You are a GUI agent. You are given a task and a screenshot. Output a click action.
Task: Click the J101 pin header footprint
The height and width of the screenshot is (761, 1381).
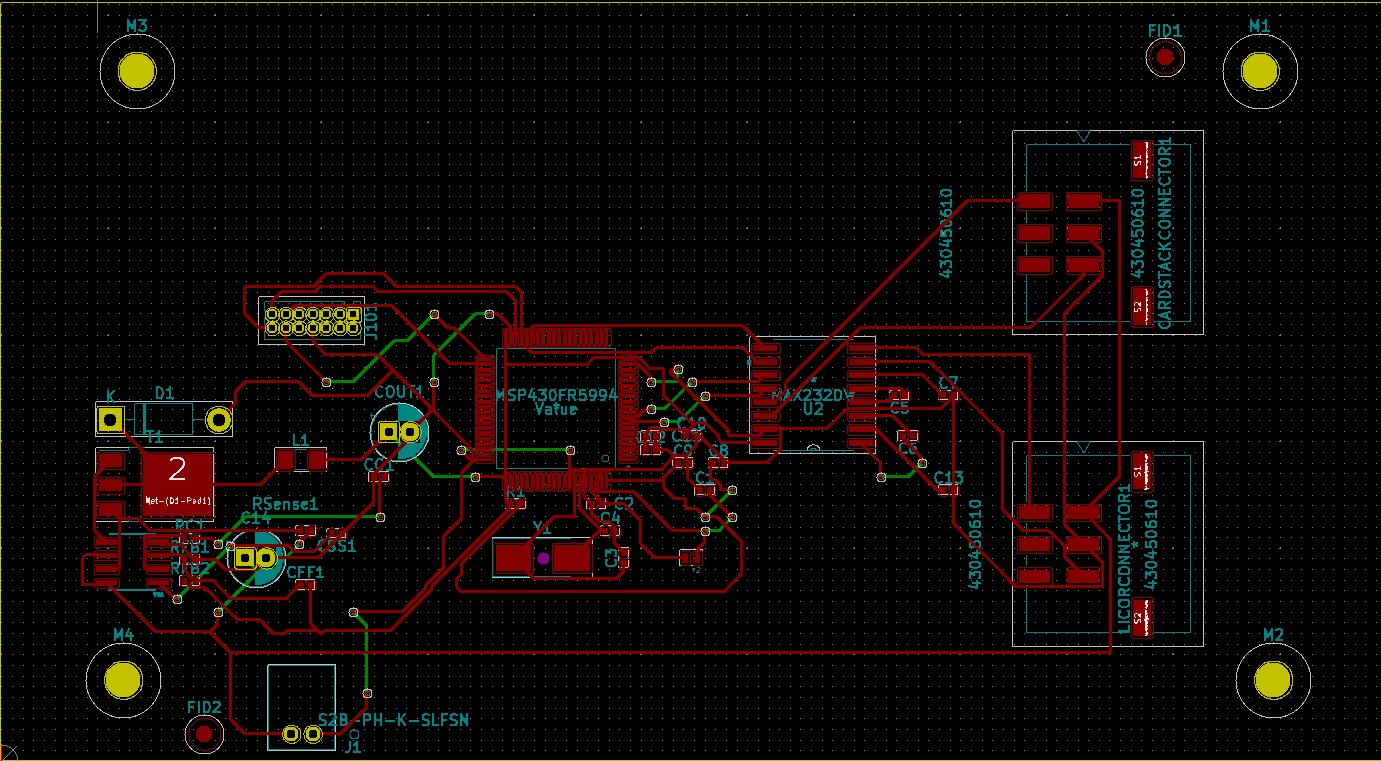pos(312,320)
